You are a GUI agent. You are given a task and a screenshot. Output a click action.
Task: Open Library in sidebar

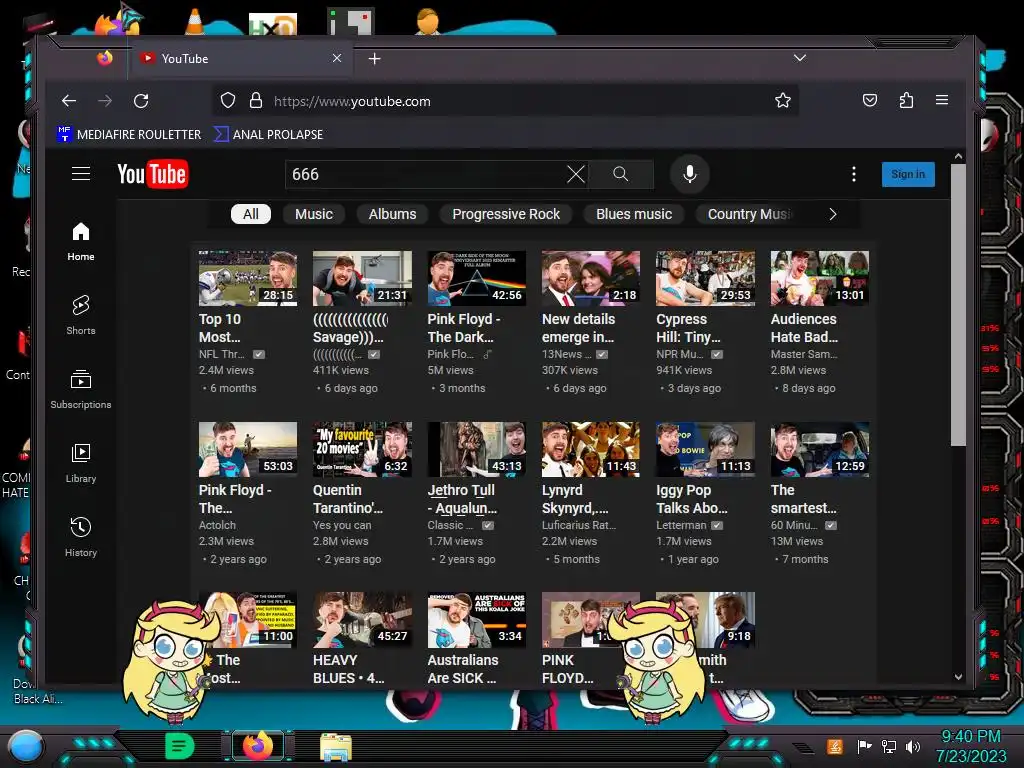[81, 463]
